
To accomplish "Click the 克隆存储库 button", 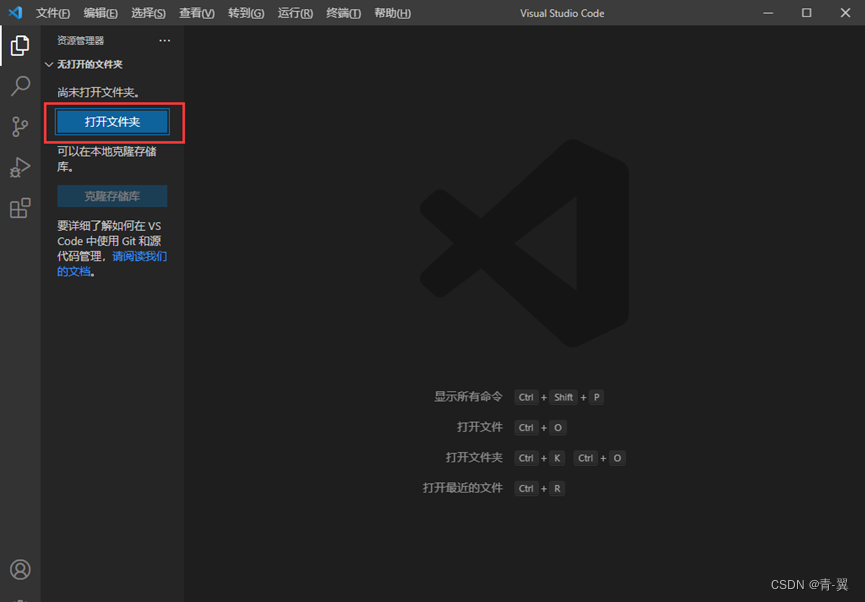I will click(112, 196).
